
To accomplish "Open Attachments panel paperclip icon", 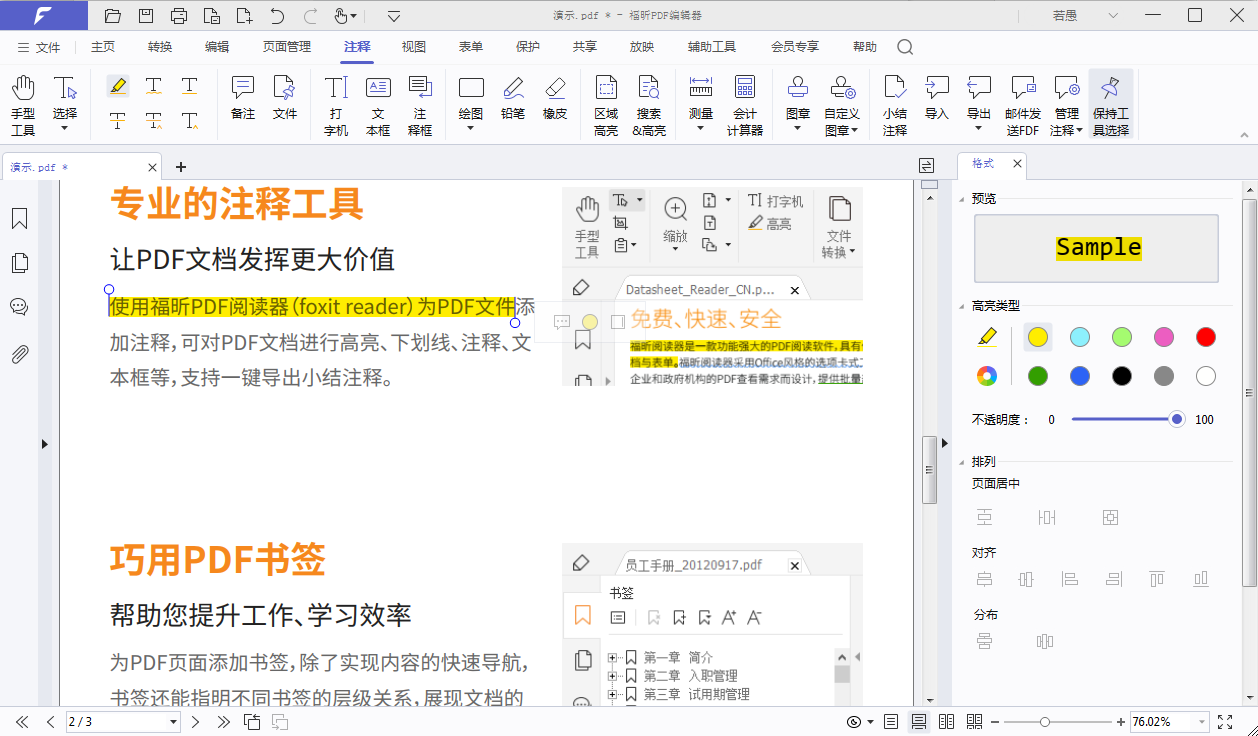I will coord(19,353).
